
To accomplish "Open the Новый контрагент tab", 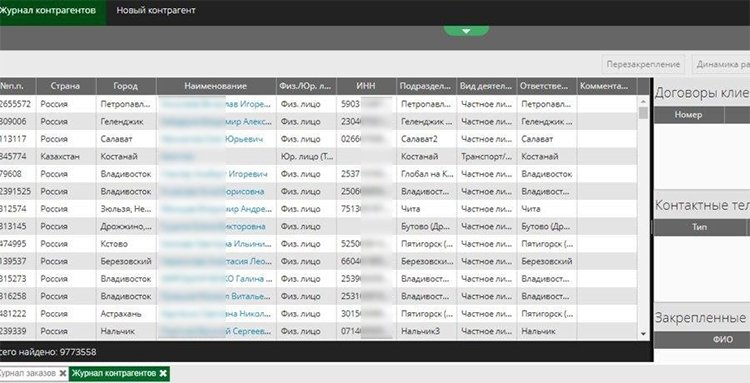I will pos(156,11).
